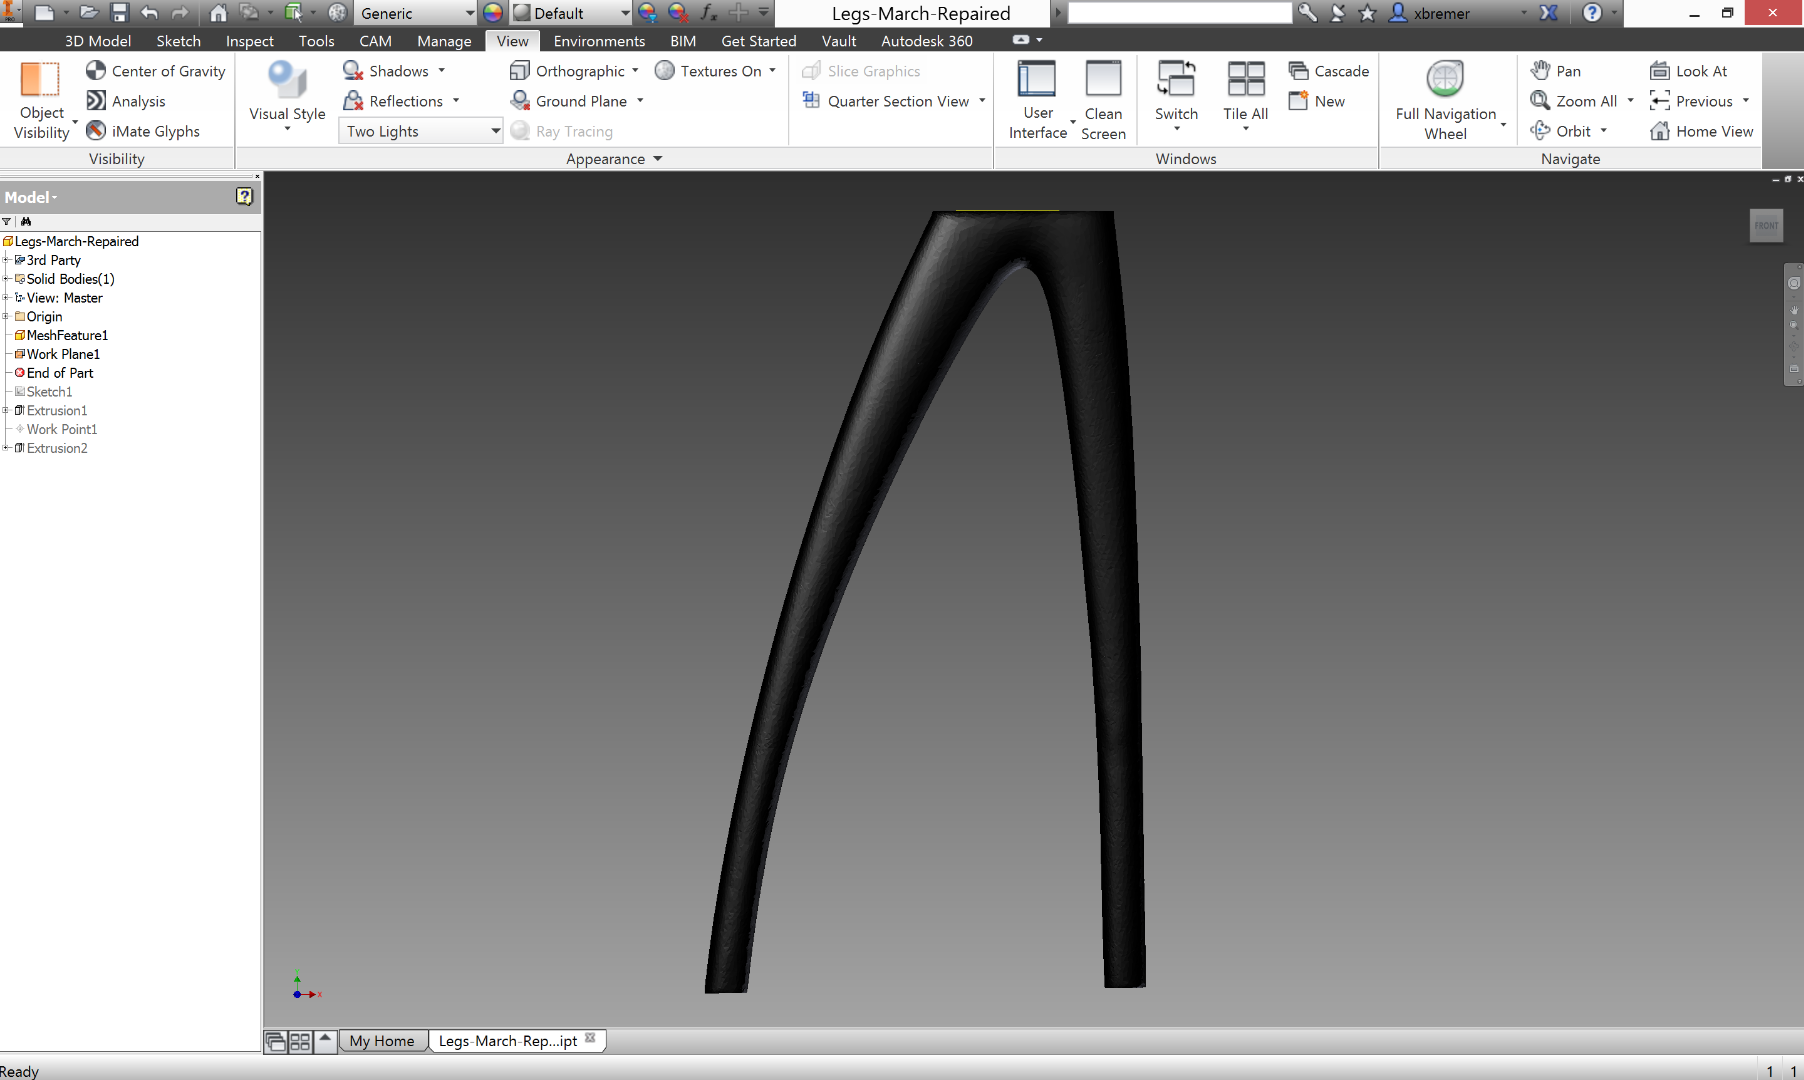Click the tile windows icon at bottom tabs
The height and width of the screenshot is (1080, 1804).
click(300, 1042)
